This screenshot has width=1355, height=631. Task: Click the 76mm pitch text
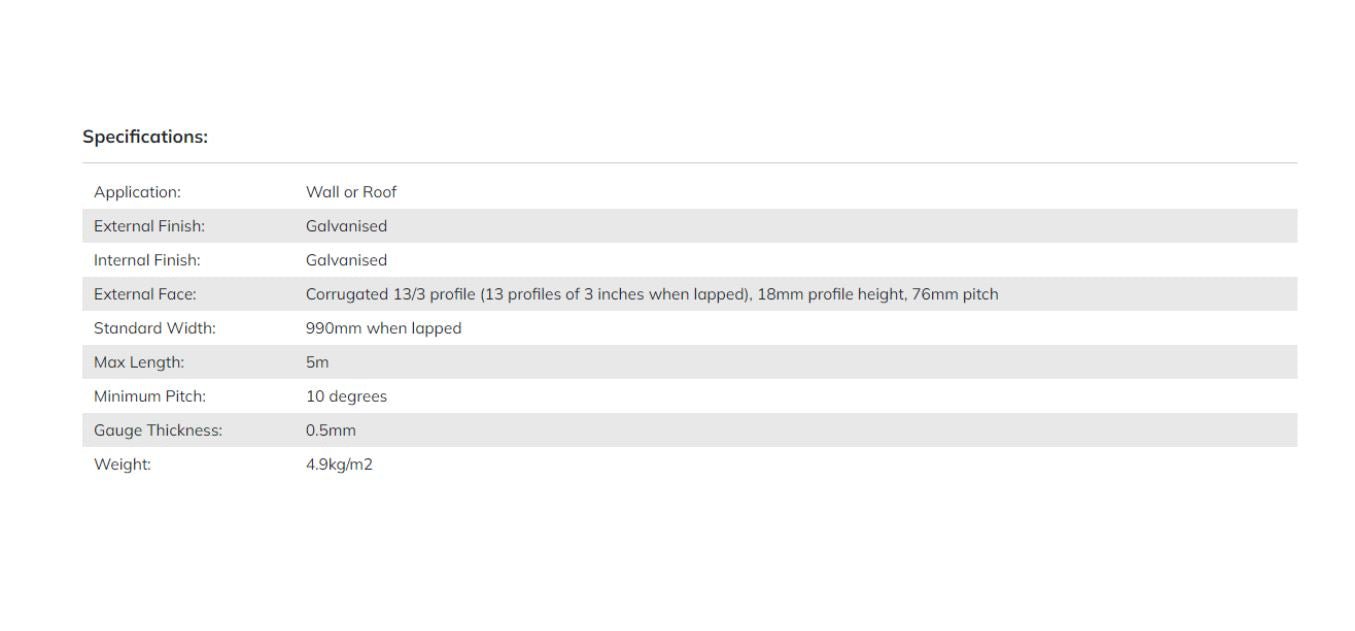[954, 294]
